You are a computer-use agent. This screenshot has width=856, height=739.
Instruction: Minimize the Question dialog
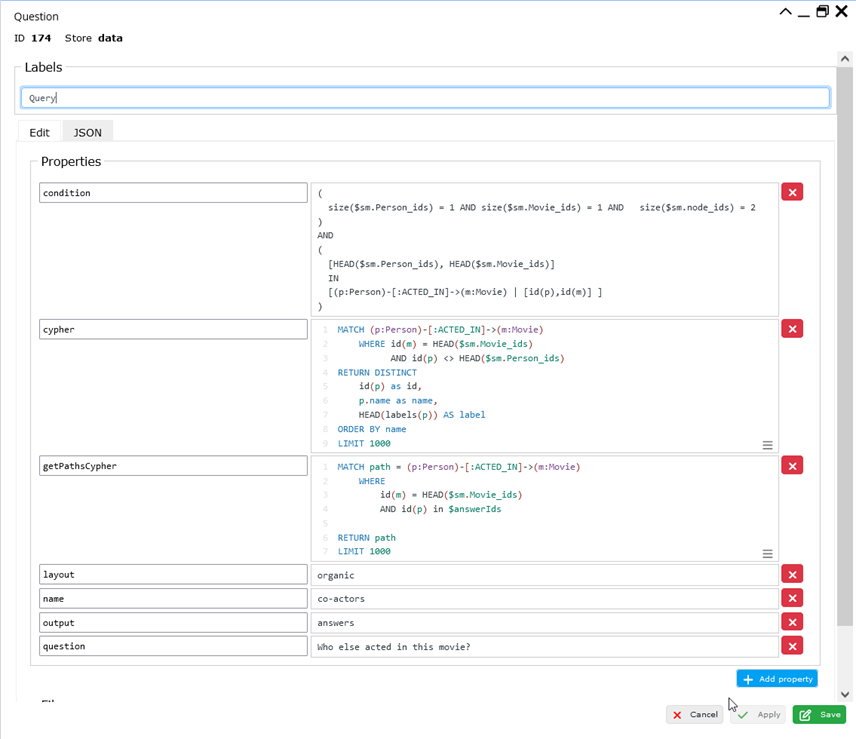pos(803,13)
